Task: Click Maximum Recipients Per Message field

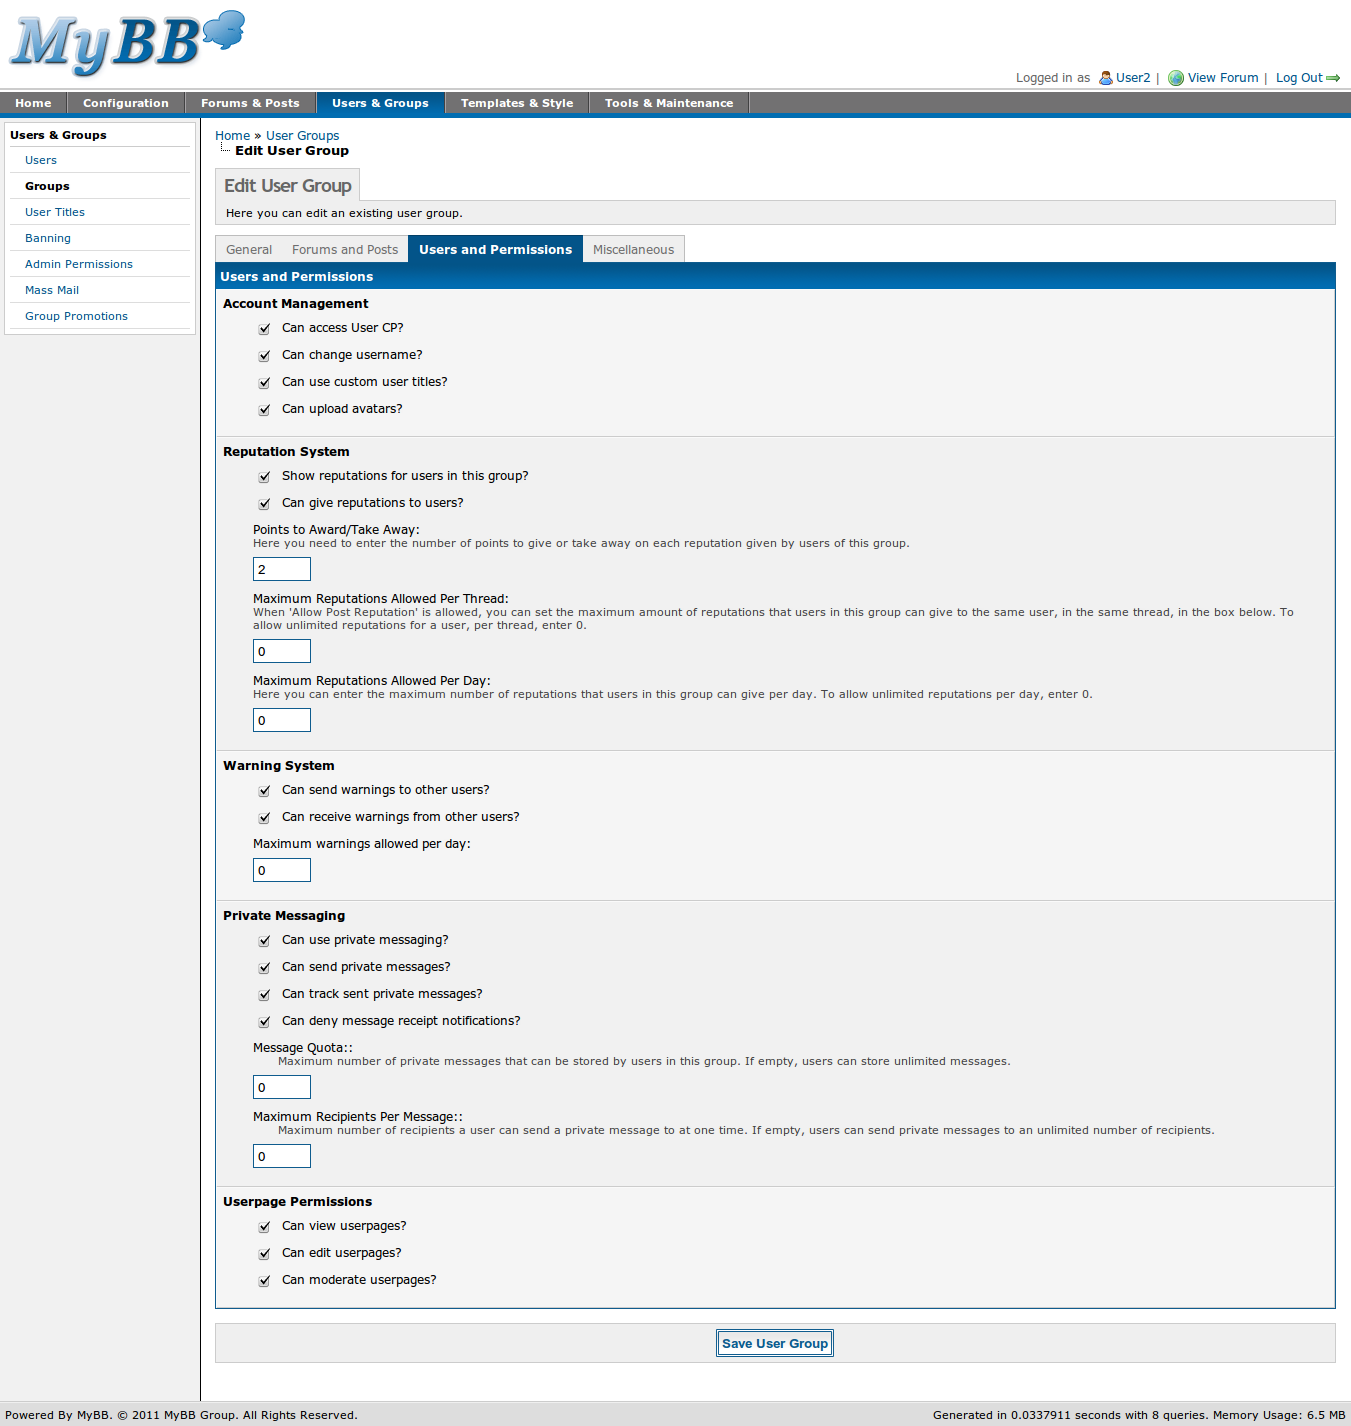Action: [282, 1156]
